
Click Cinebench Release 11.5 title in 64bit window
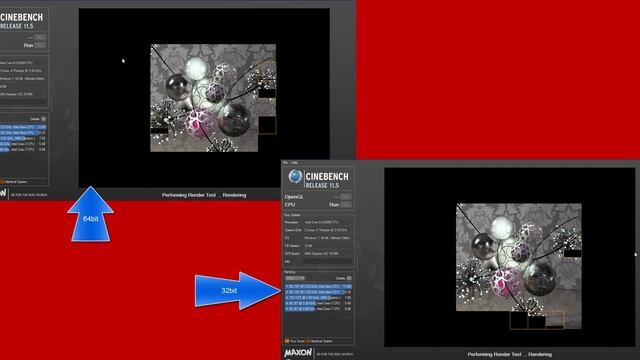(x=22, y=21)
